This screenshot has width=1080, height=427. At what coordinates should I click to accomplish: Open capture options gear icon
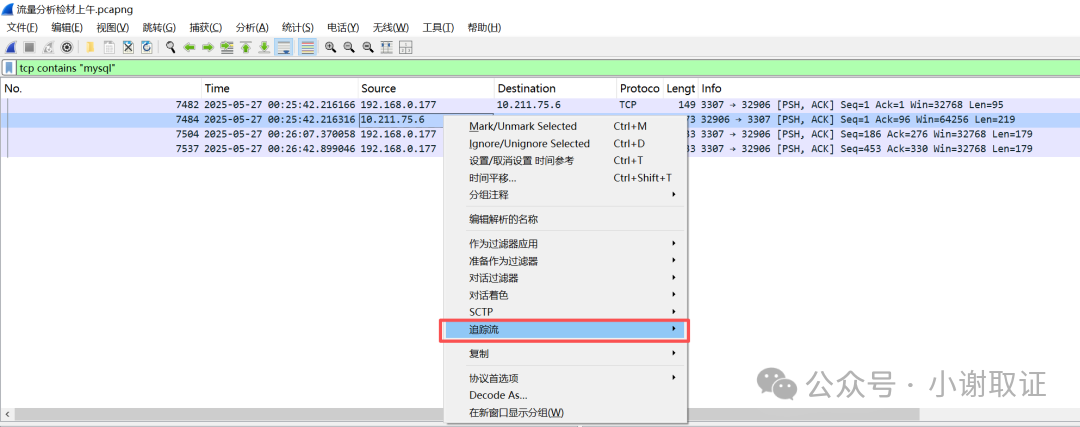(x=67, y=48)
